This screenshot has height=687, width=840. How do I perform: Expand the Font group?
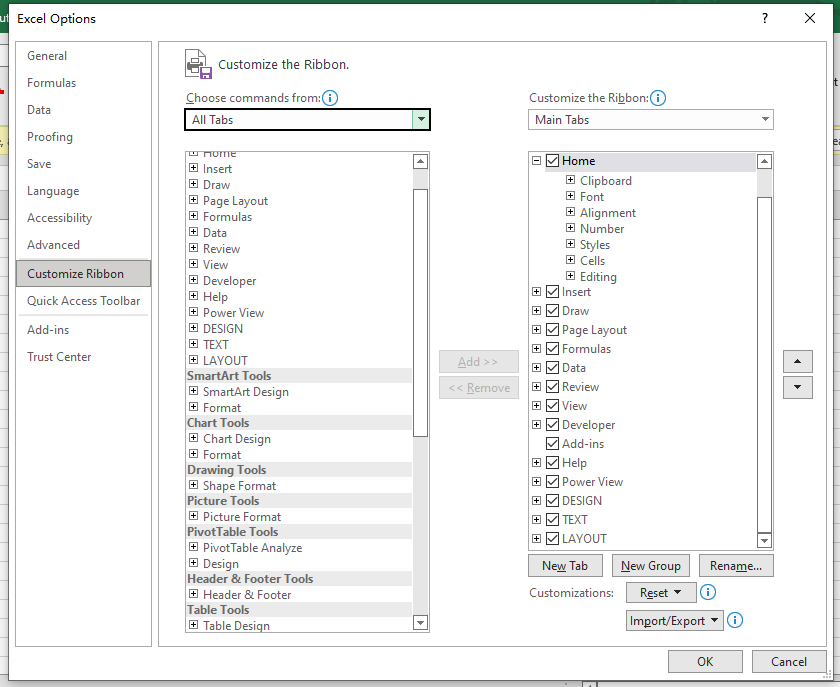pos(571,196)
